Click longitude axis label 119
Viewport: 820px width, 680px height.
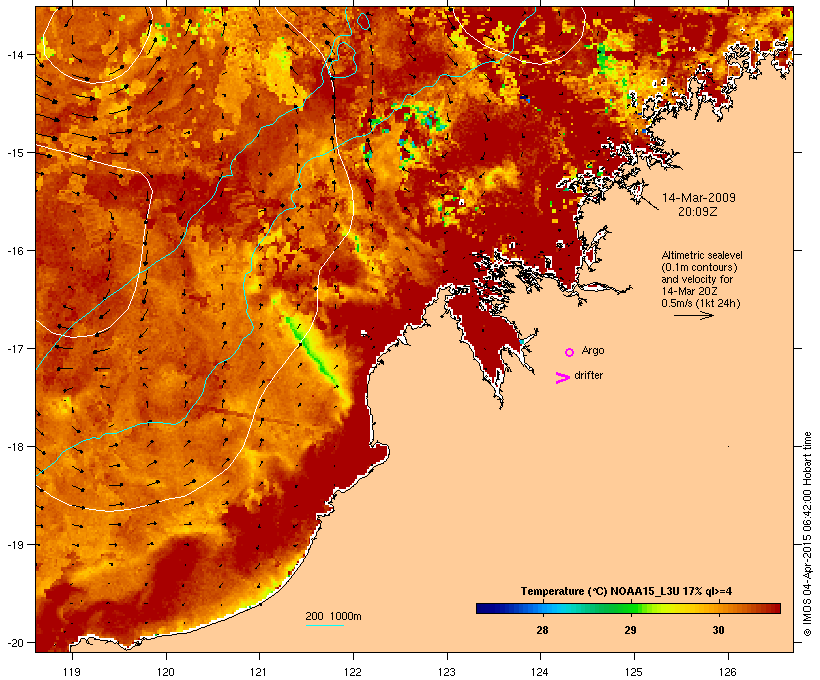point(72,672)
